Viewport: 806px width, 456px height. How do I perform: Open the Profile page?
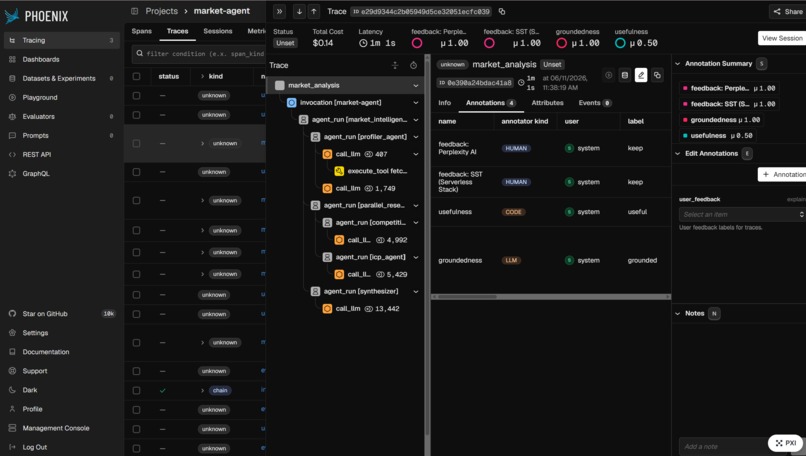point(62,409)
